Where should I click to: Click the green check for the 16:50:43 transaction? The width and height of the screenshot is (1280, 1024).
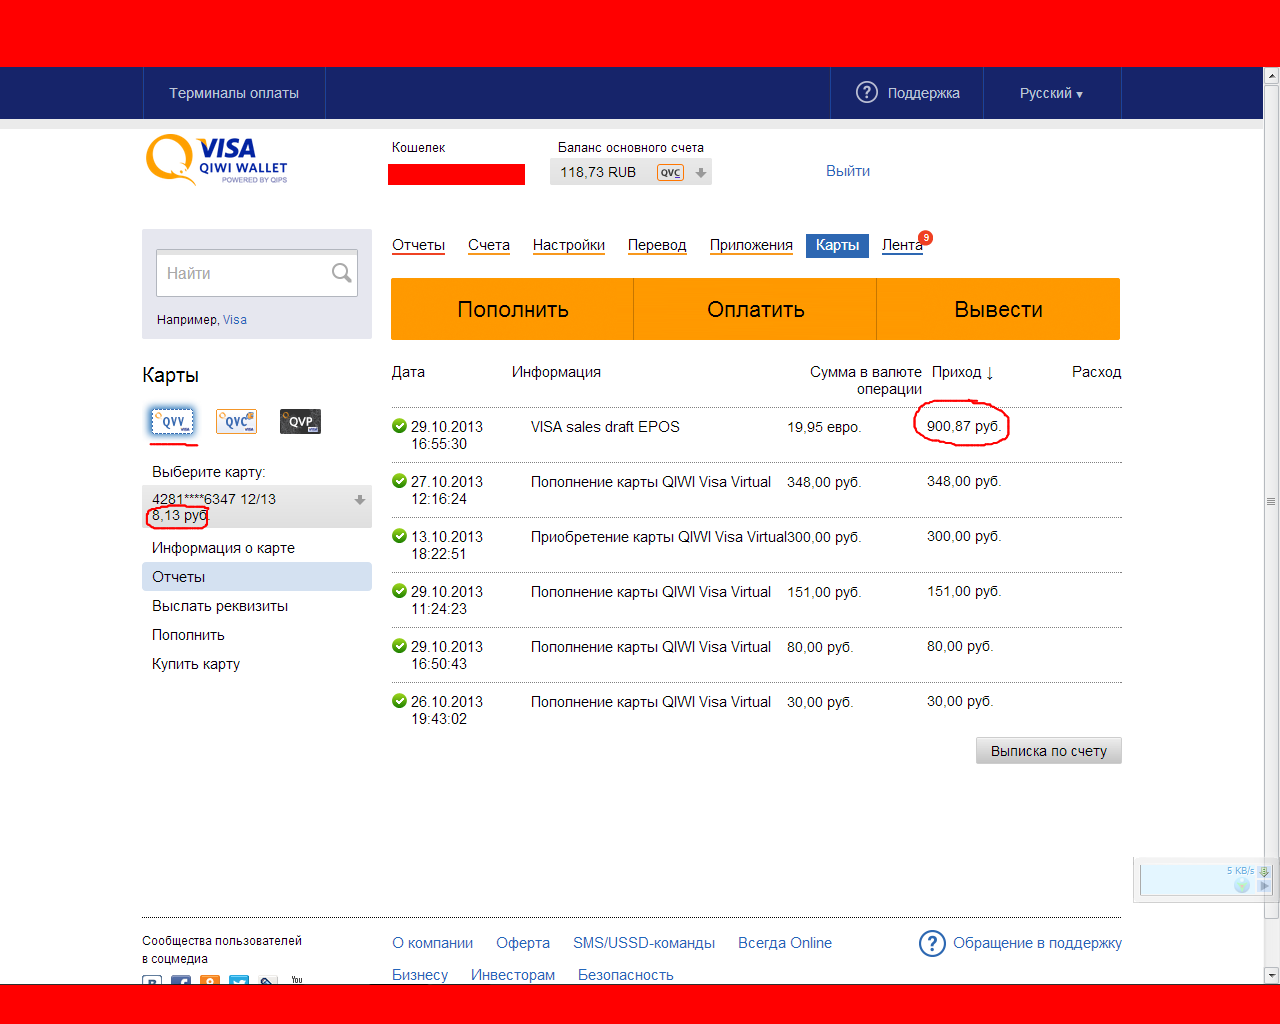[399, 646]
